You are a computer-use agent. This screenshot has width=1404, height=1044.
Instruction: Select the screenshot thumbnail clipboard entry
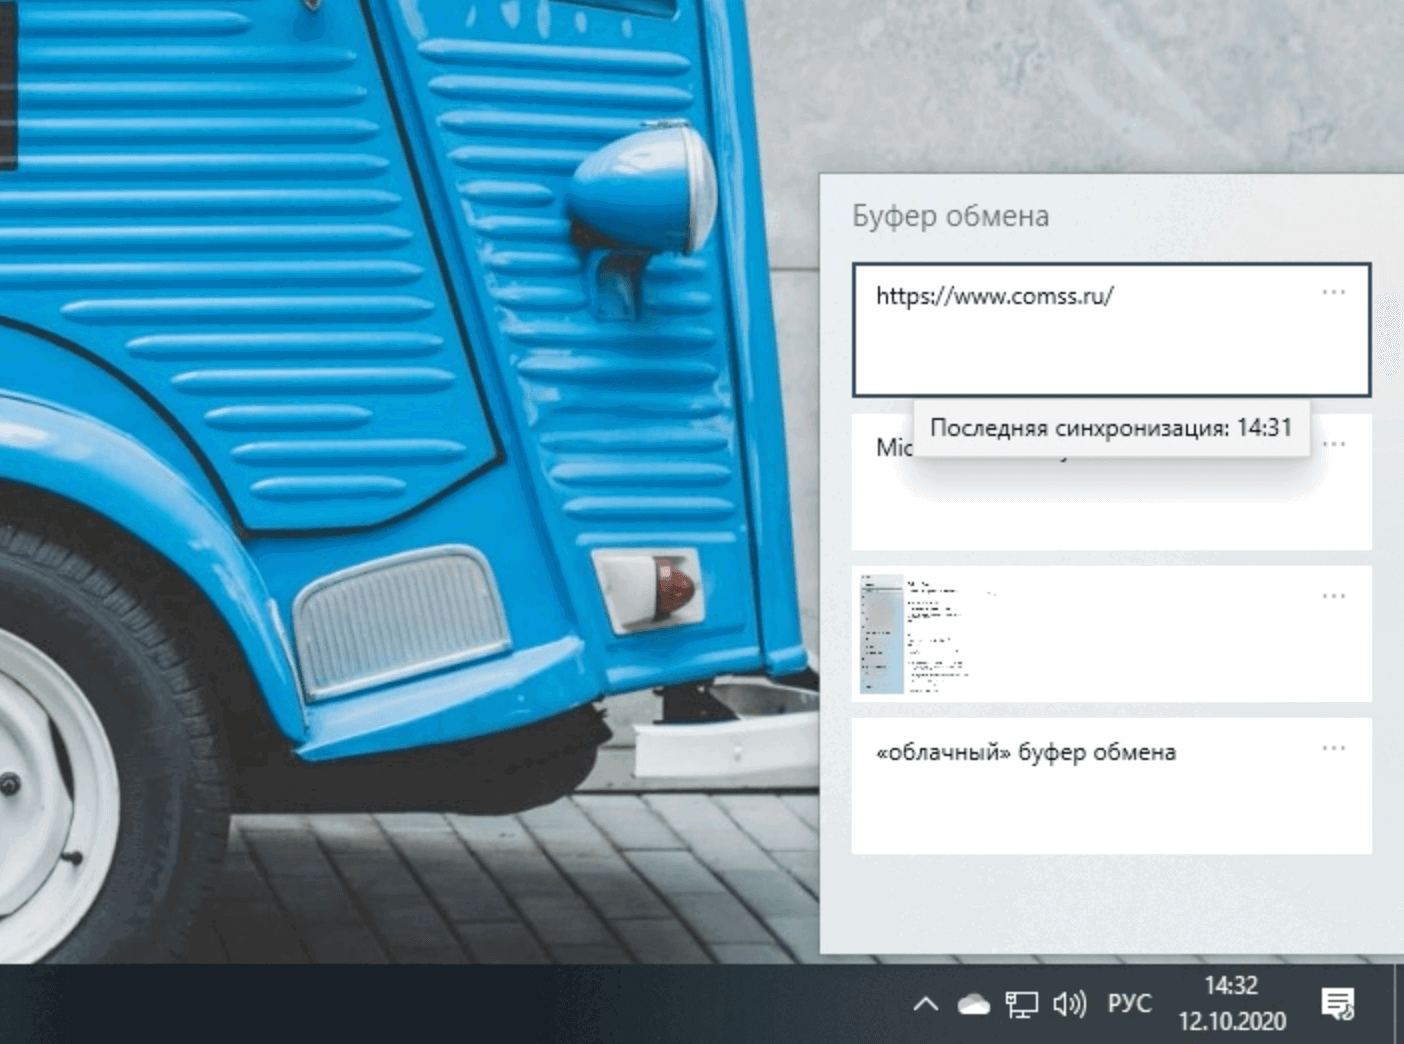click(1111, 634)
